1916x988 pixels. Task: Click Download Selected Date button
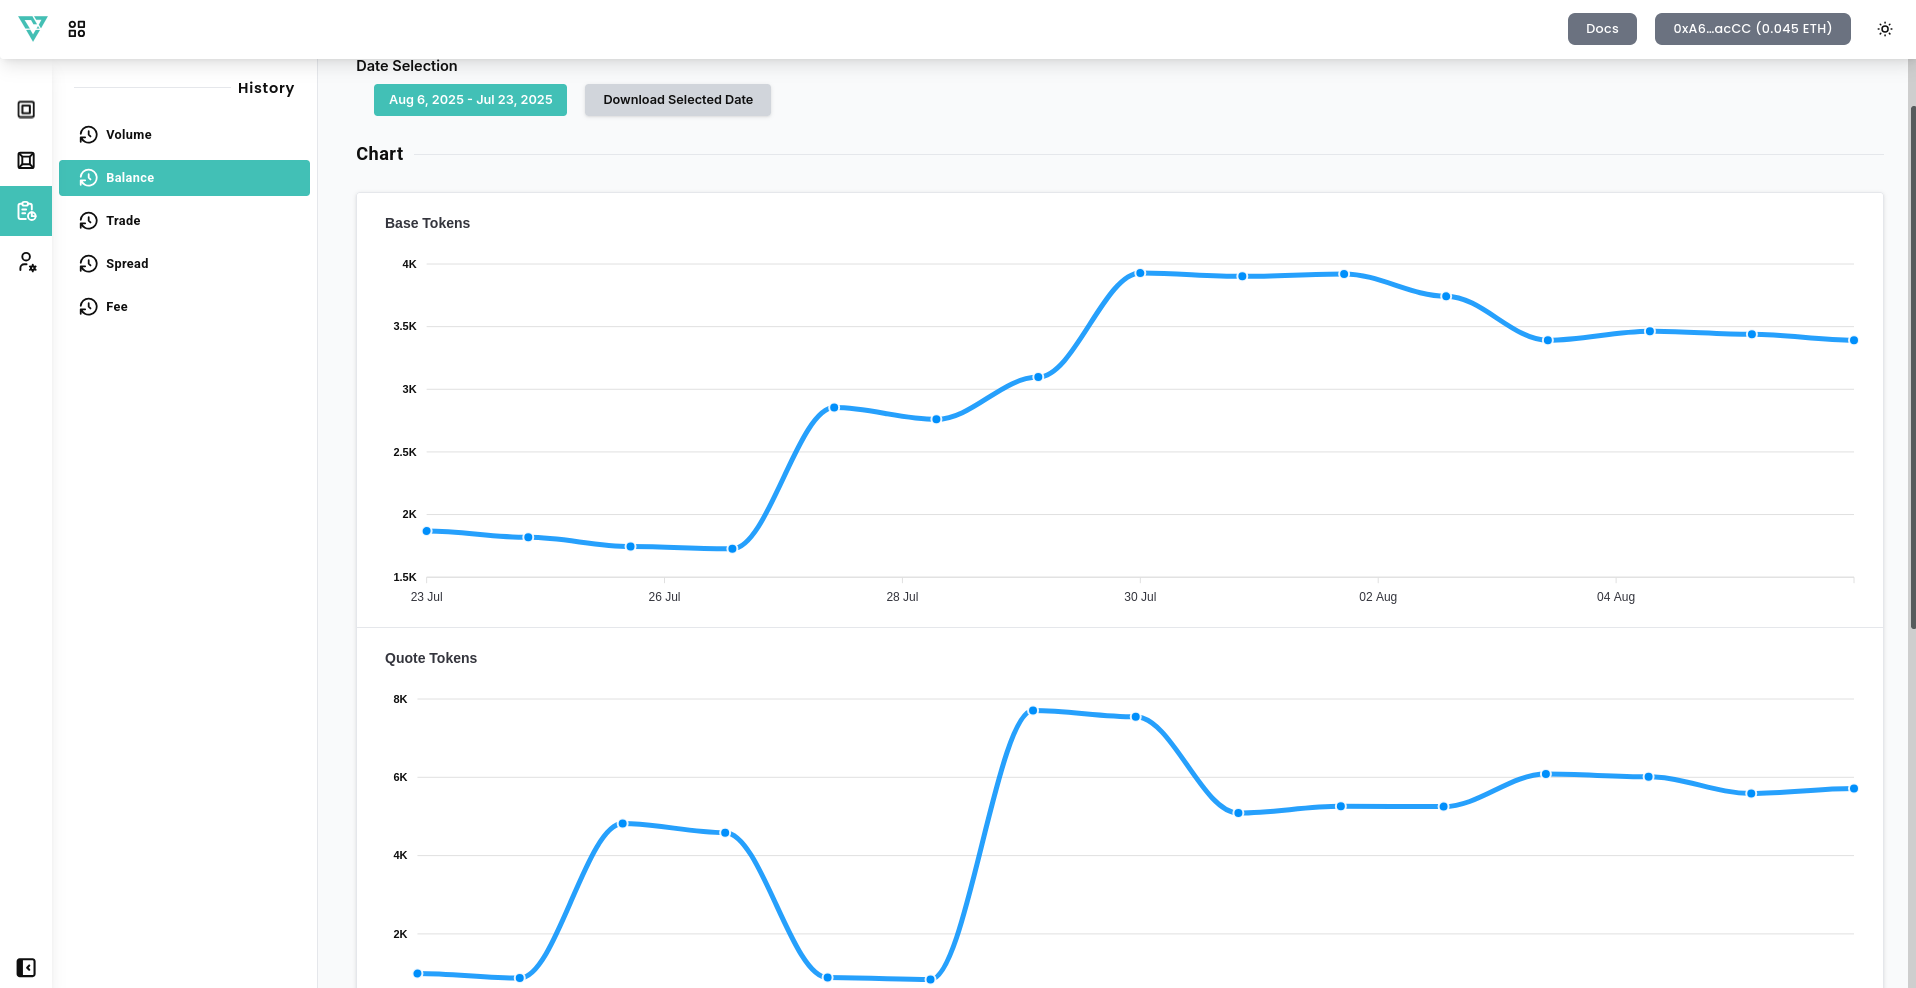pyautogui.click(x=677, y=100)
